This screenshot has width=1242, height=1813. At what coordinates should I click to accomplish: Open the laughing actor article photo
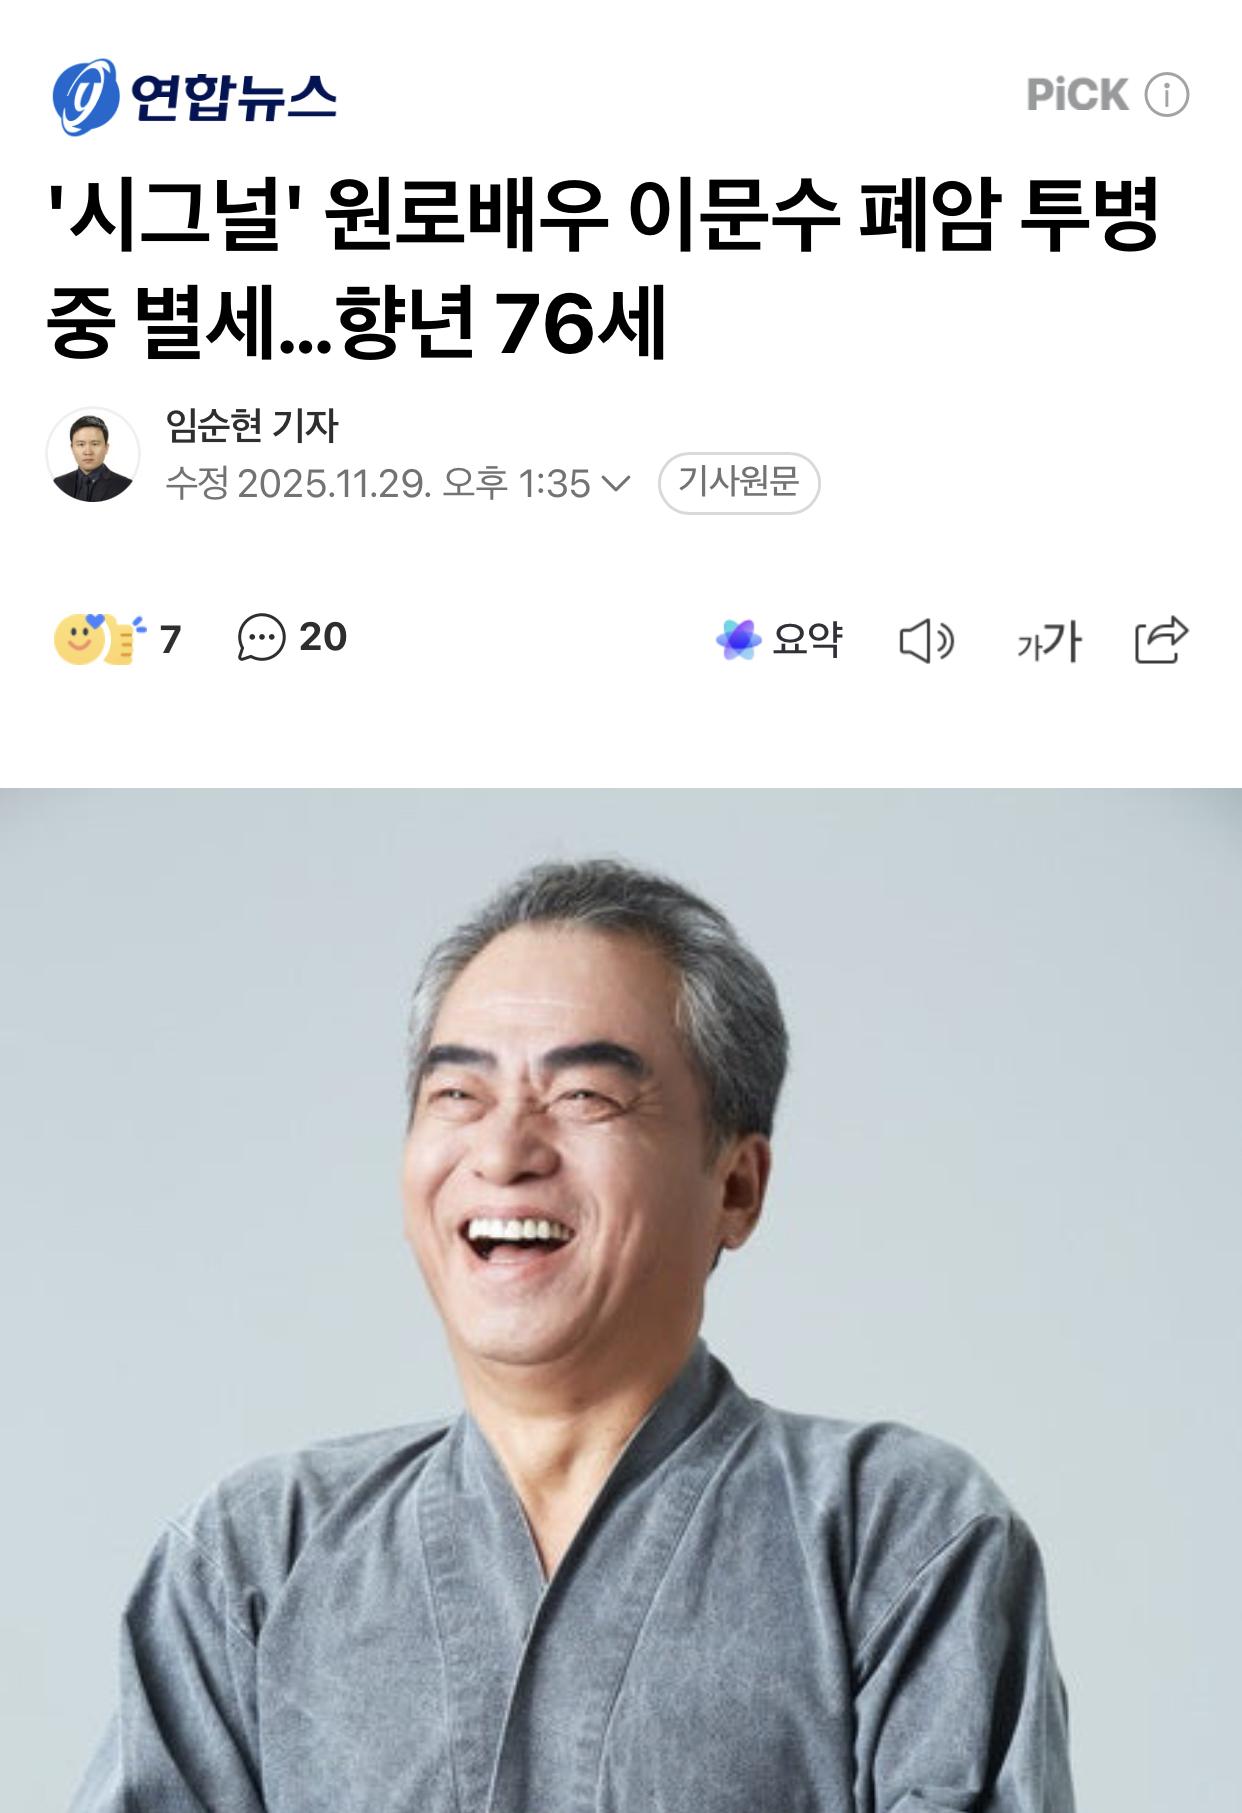[x=621, y=1300]
